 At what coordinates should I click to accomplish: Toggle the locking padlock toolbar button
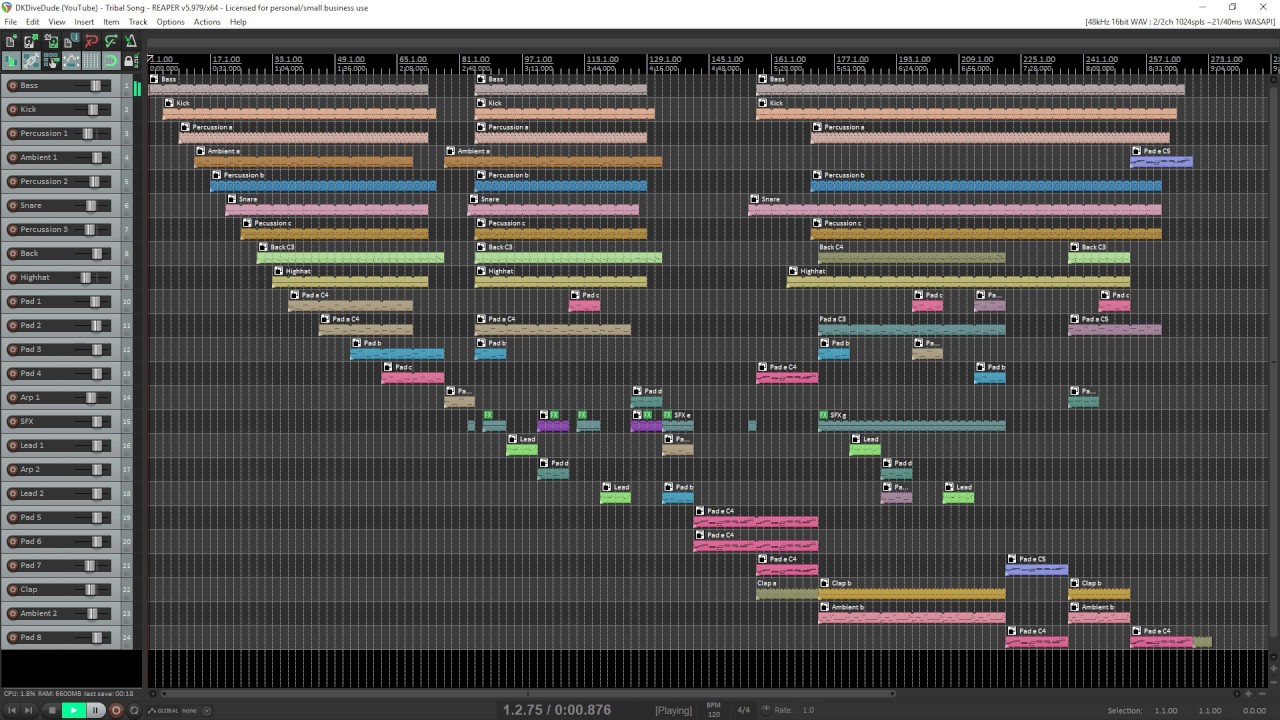click(x=131, y=61)
